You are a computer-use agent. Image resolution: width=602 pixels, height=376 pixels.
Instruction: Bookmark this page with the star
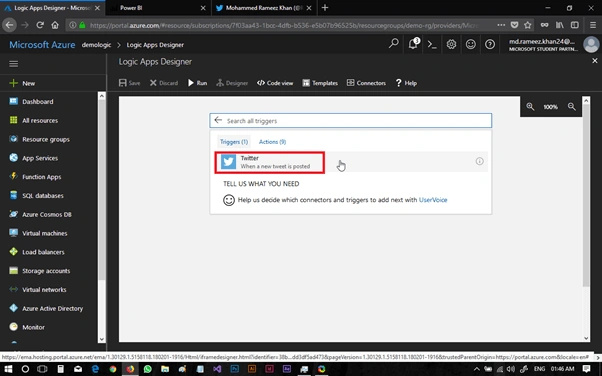click(x=528, y=25)
